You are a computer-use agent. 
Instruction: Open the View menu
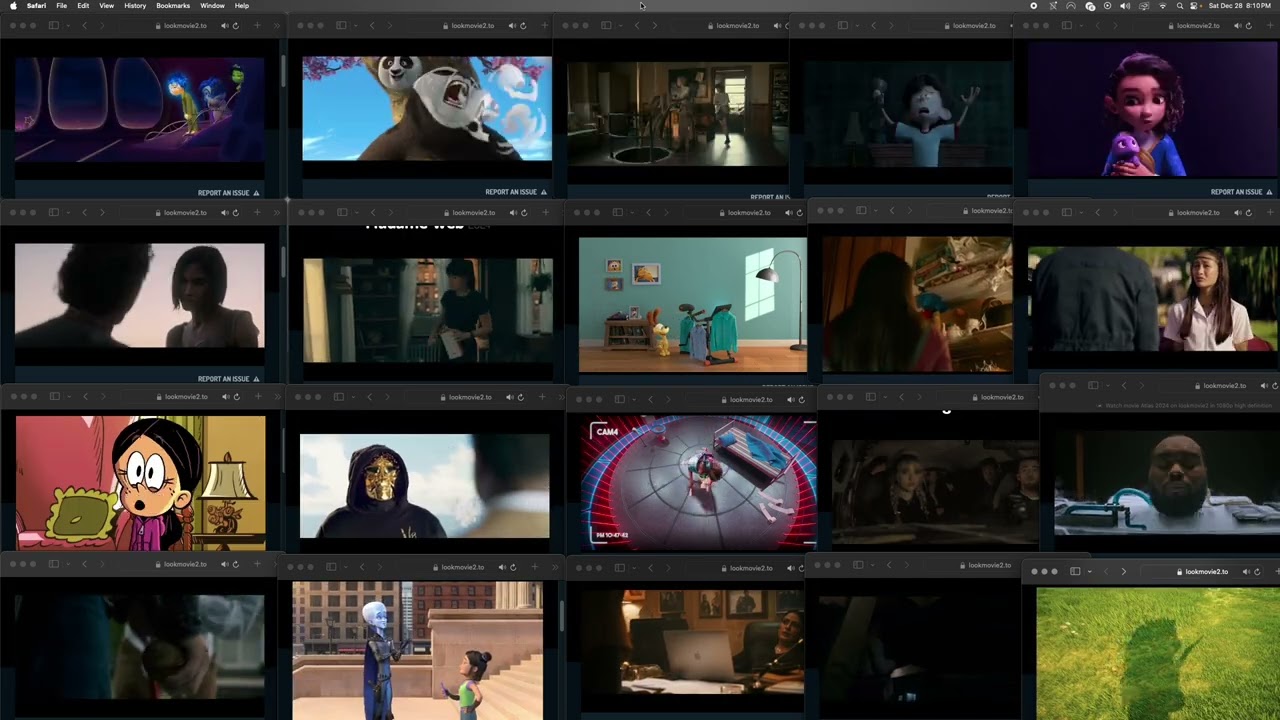tap(106, 6)
